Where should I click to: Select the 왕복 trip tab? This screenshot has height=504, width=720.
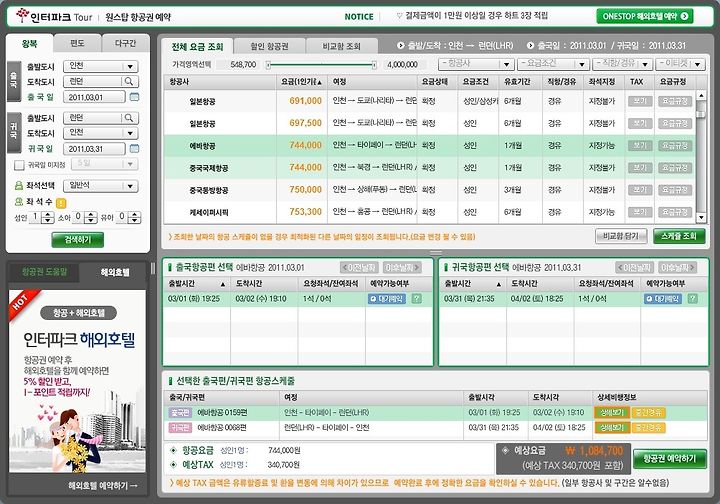coord(29,44)
